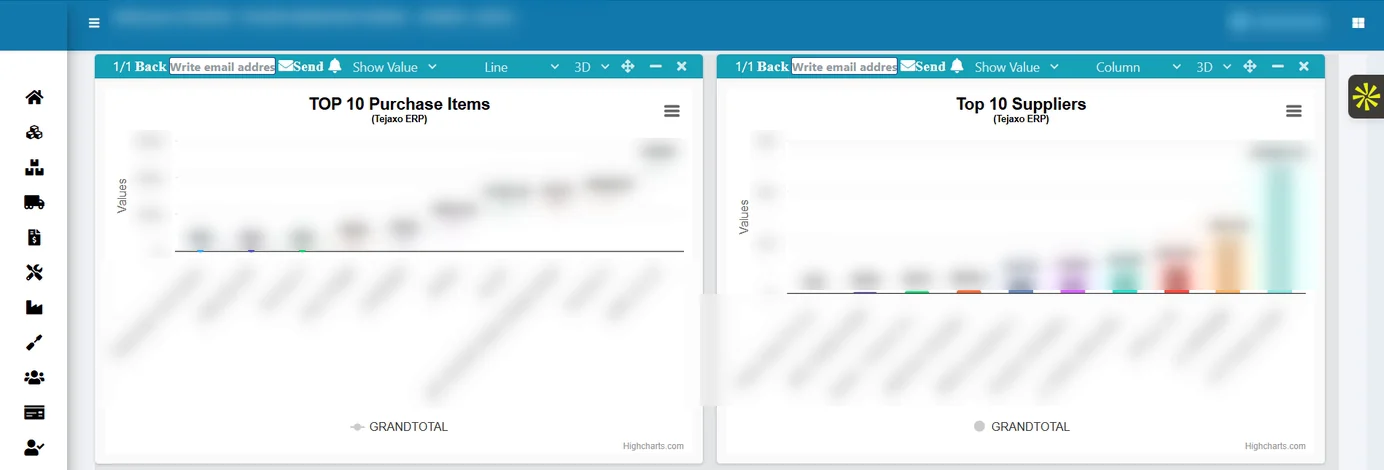The width and height of the screenshot is (1384, 470).
Task: Open the Home icon in sidebar
Action: coord(34,97)
